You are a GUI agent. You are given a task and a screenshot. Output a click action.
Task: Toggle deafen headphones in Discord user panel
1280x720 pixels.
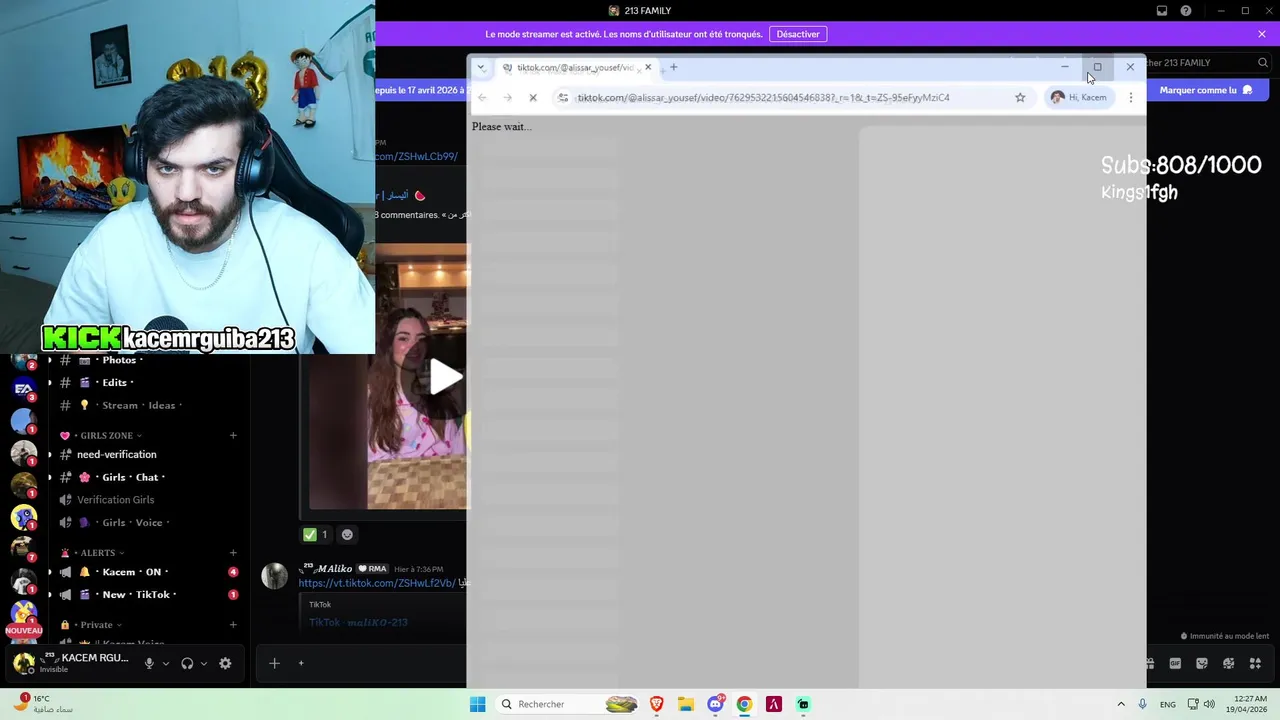(187, 663)
